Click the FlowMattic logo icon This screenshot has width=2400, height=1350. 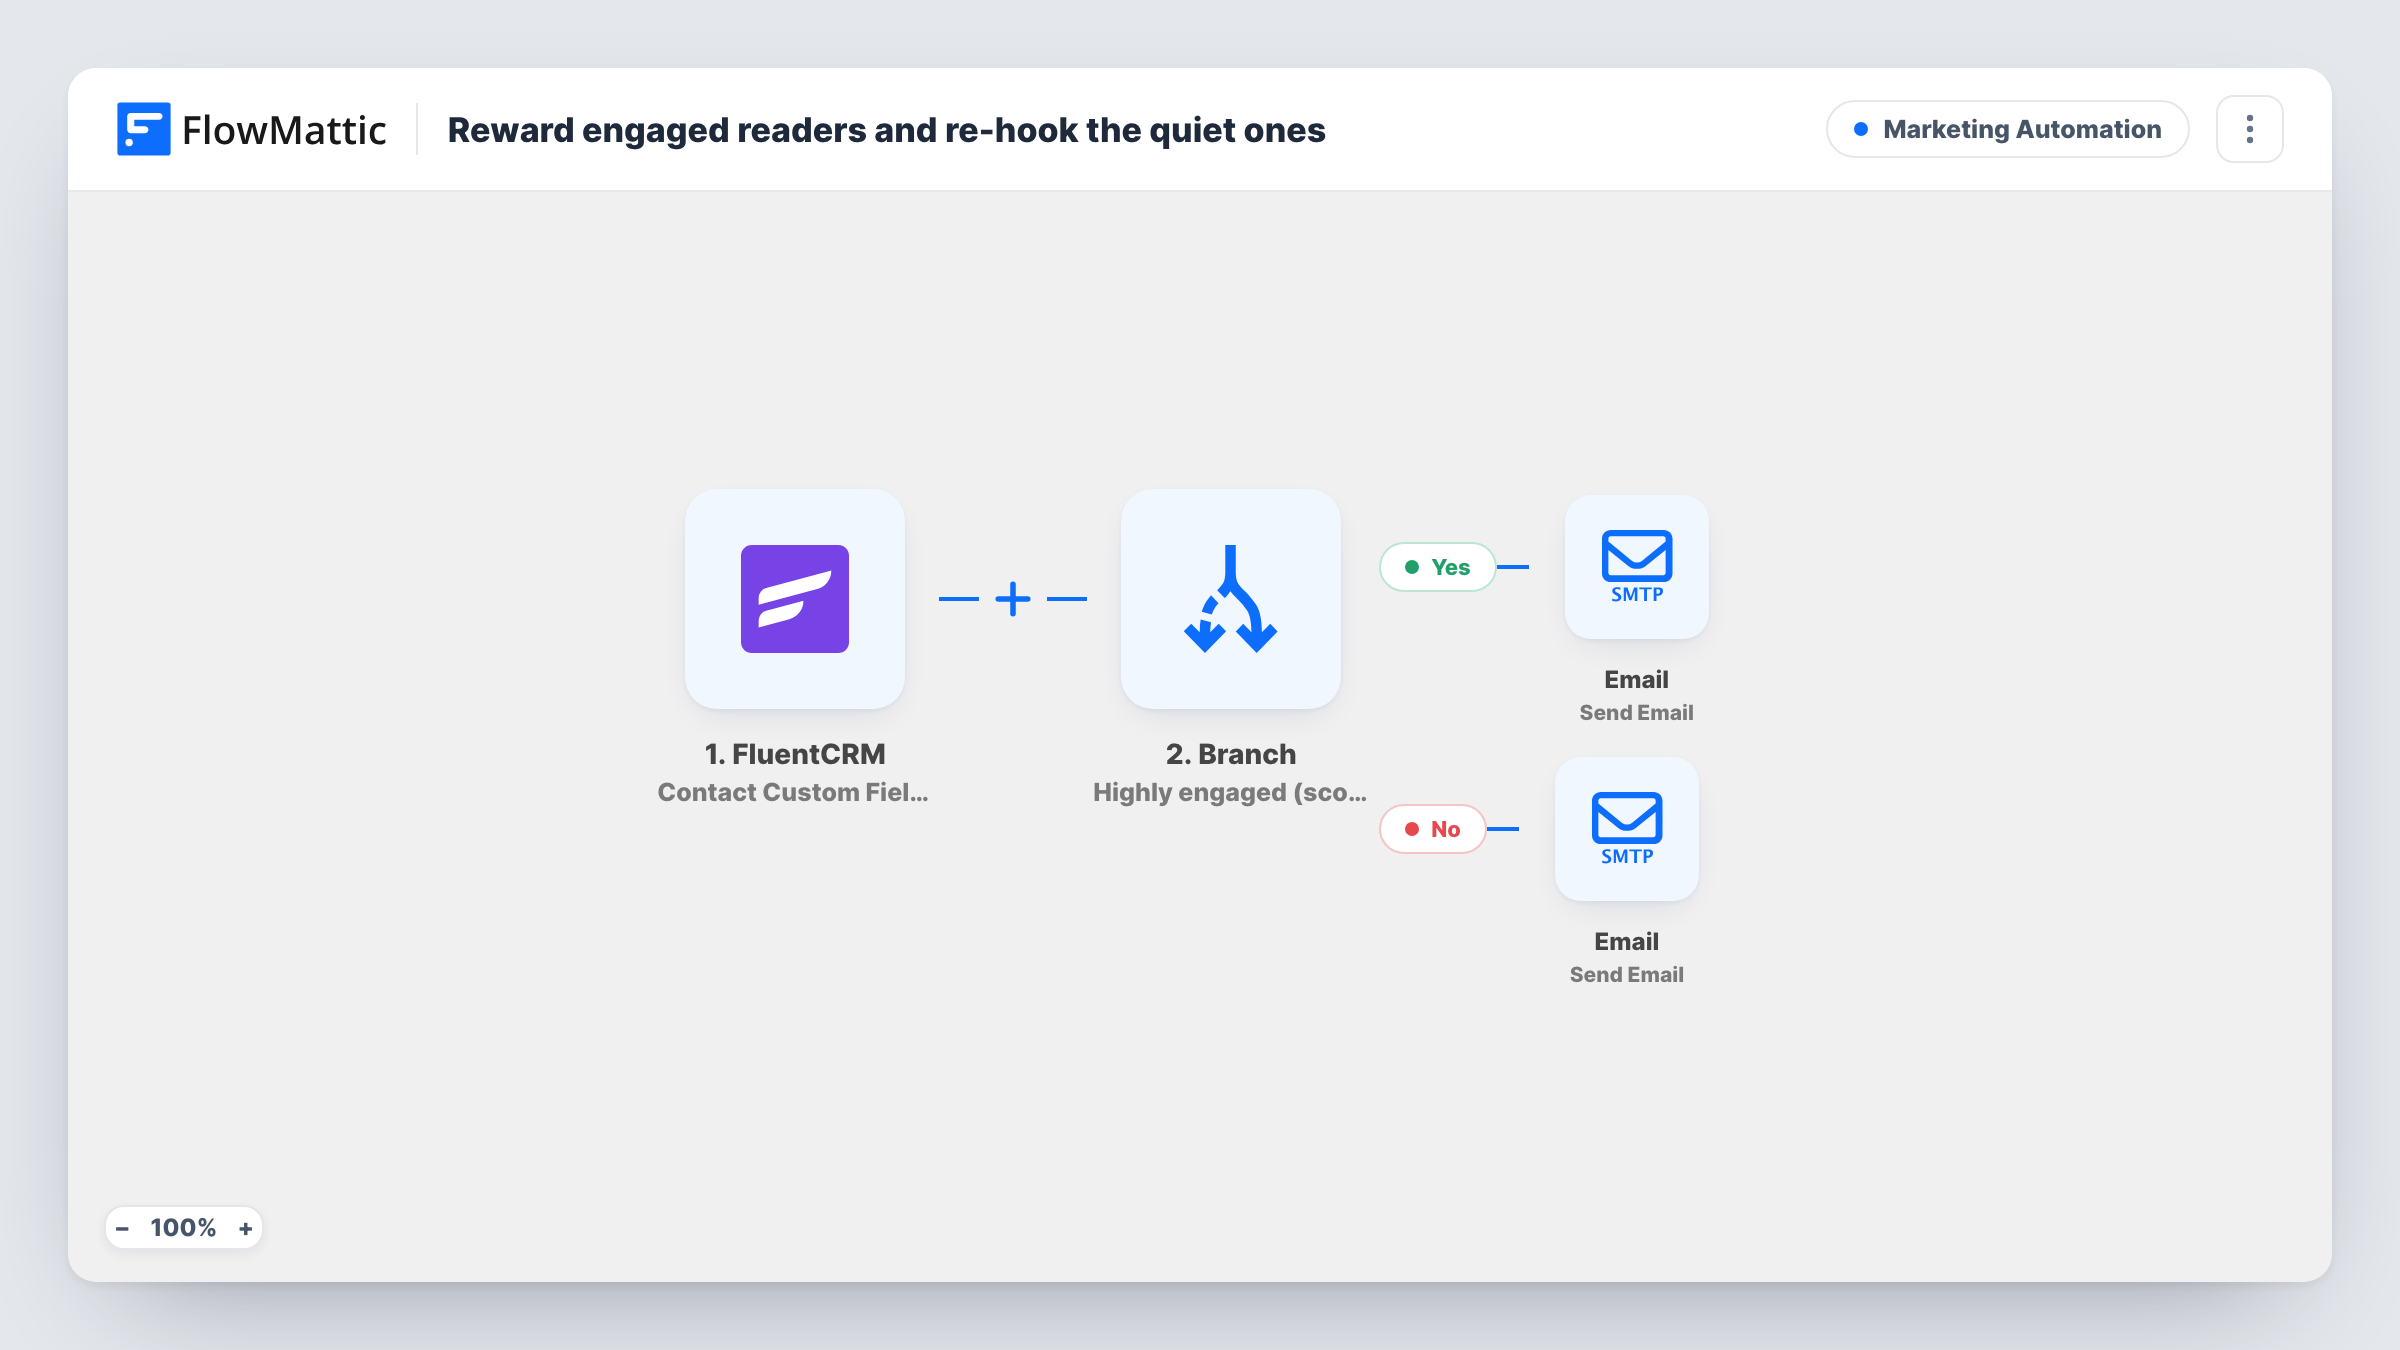143,129
